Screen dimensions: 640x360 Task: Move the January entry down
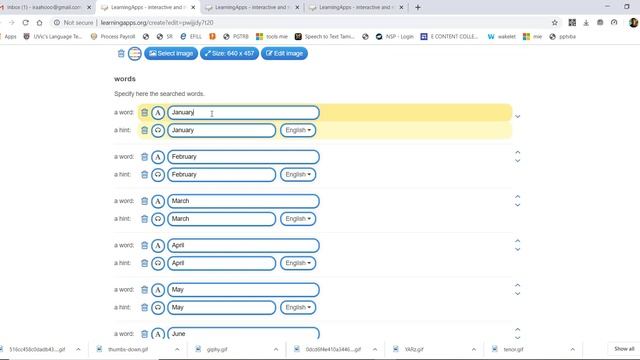(x=518, y=117)
